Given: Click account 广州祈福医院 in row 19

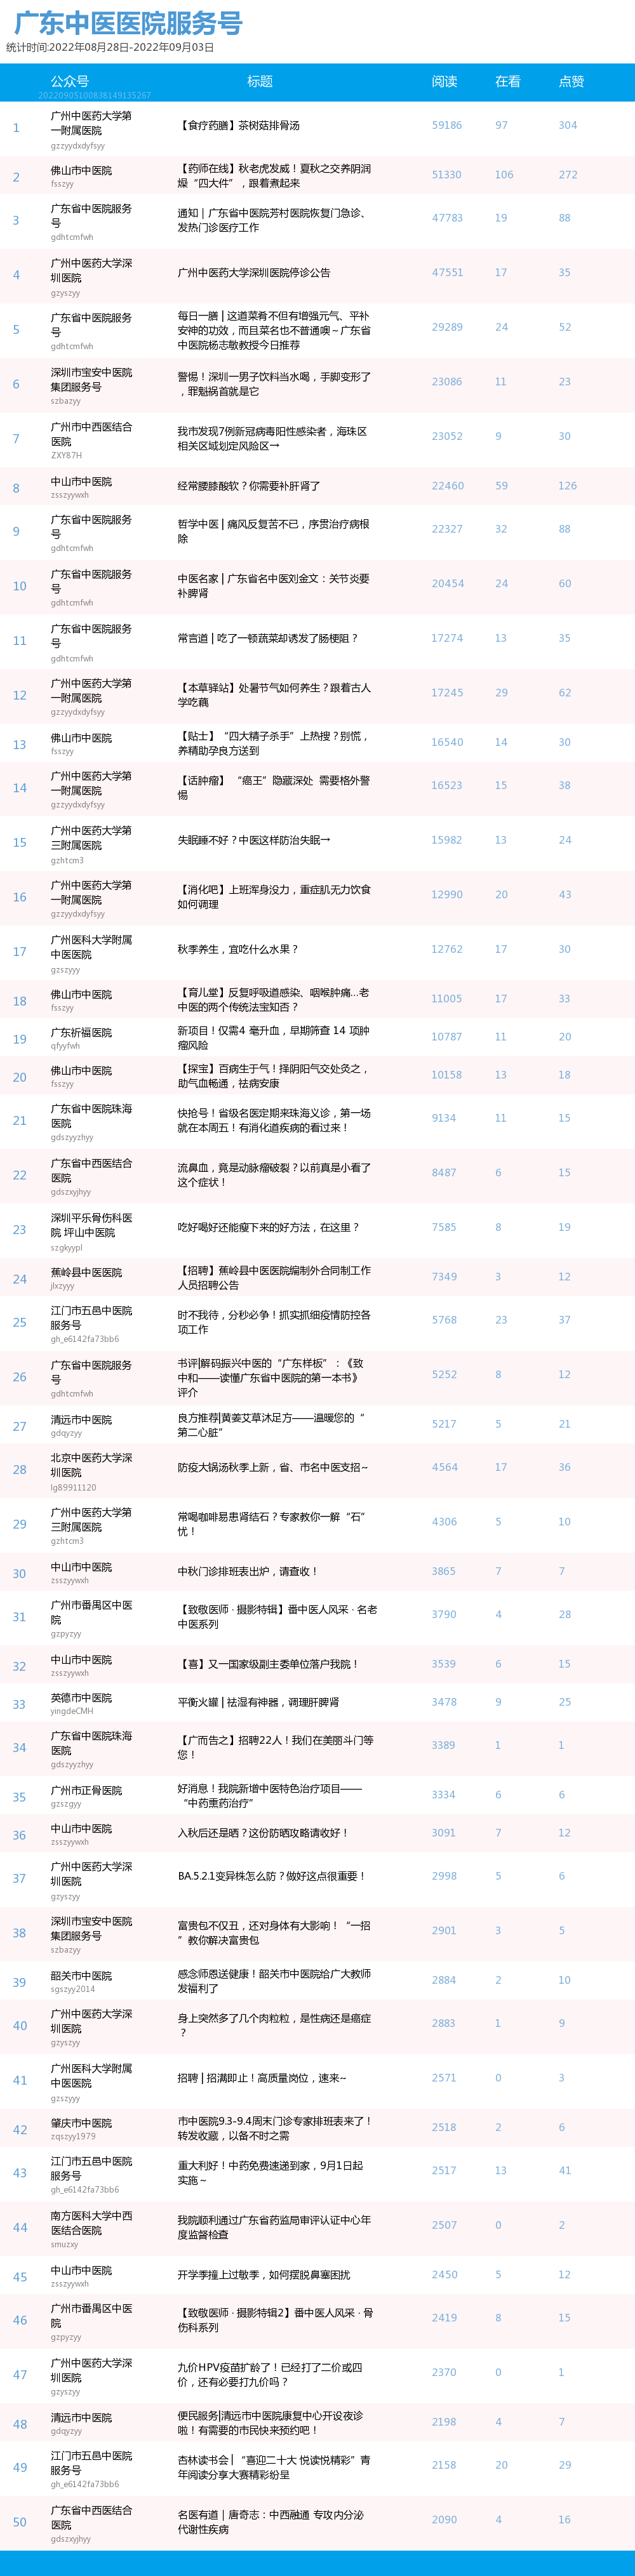Looking at the screenshot, I should [81, 1032].
